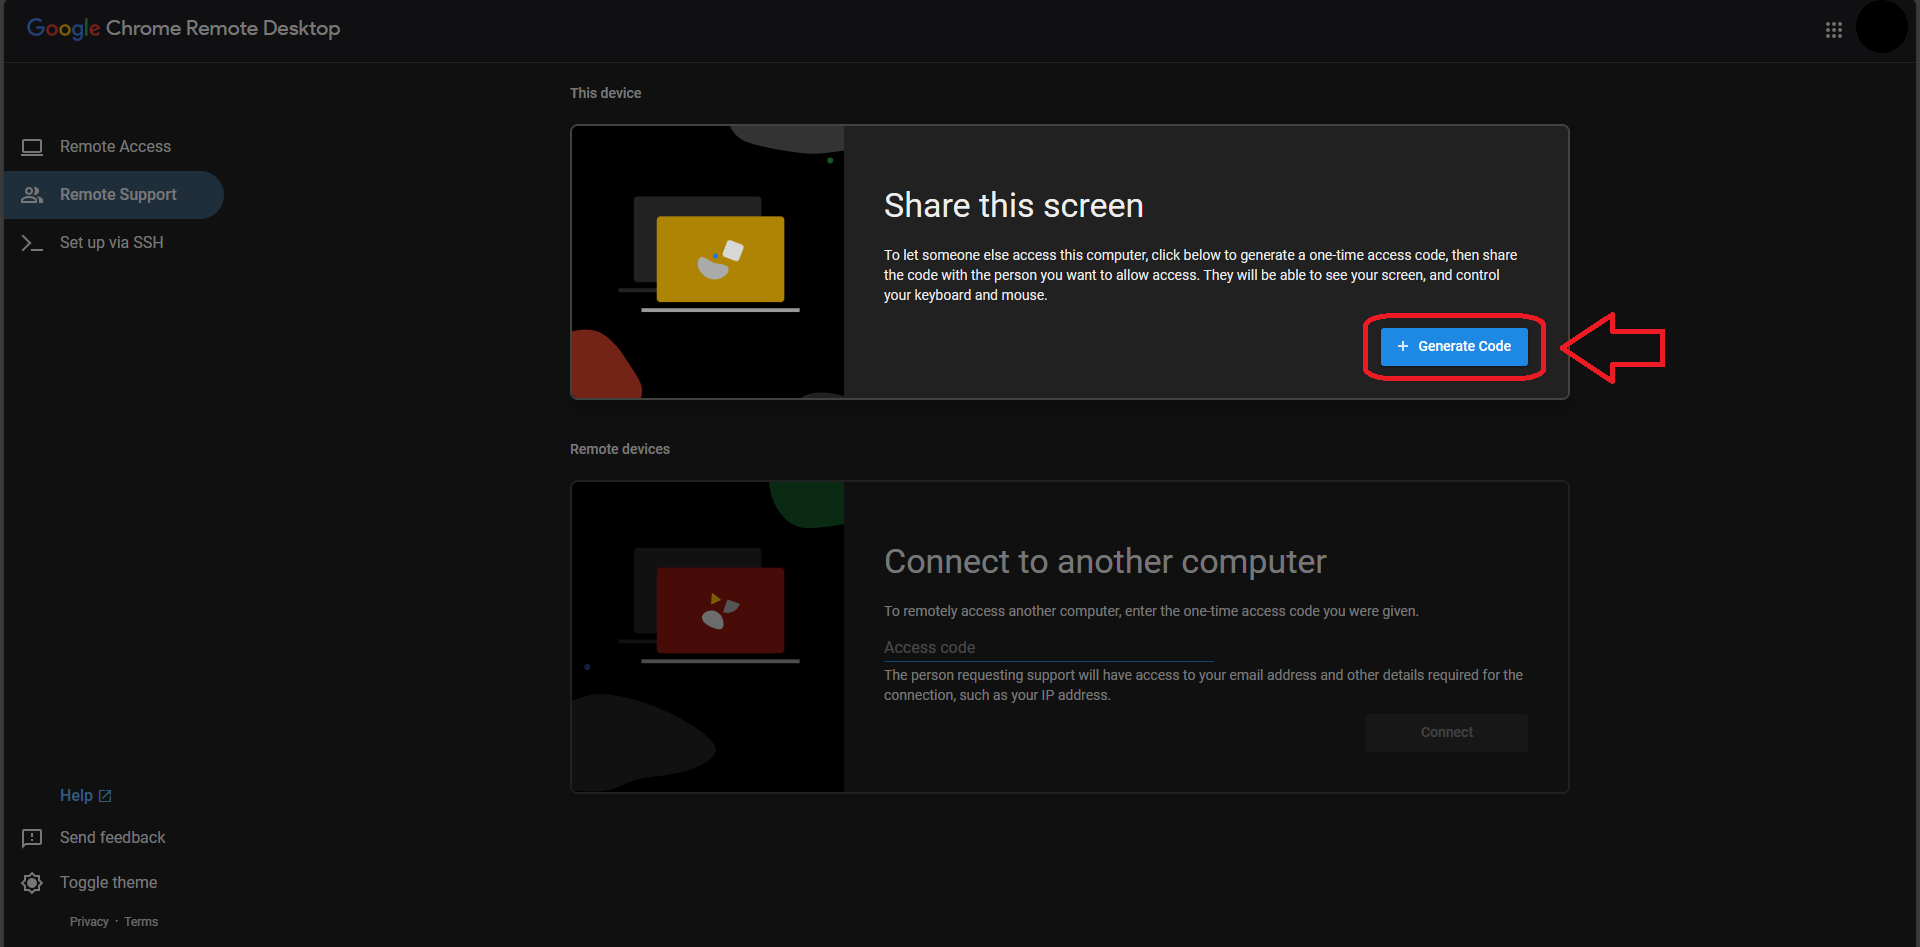Click the Share this screen illustration
The height and width of the screenshot is (947, 1920).
(x=708, y=262)
